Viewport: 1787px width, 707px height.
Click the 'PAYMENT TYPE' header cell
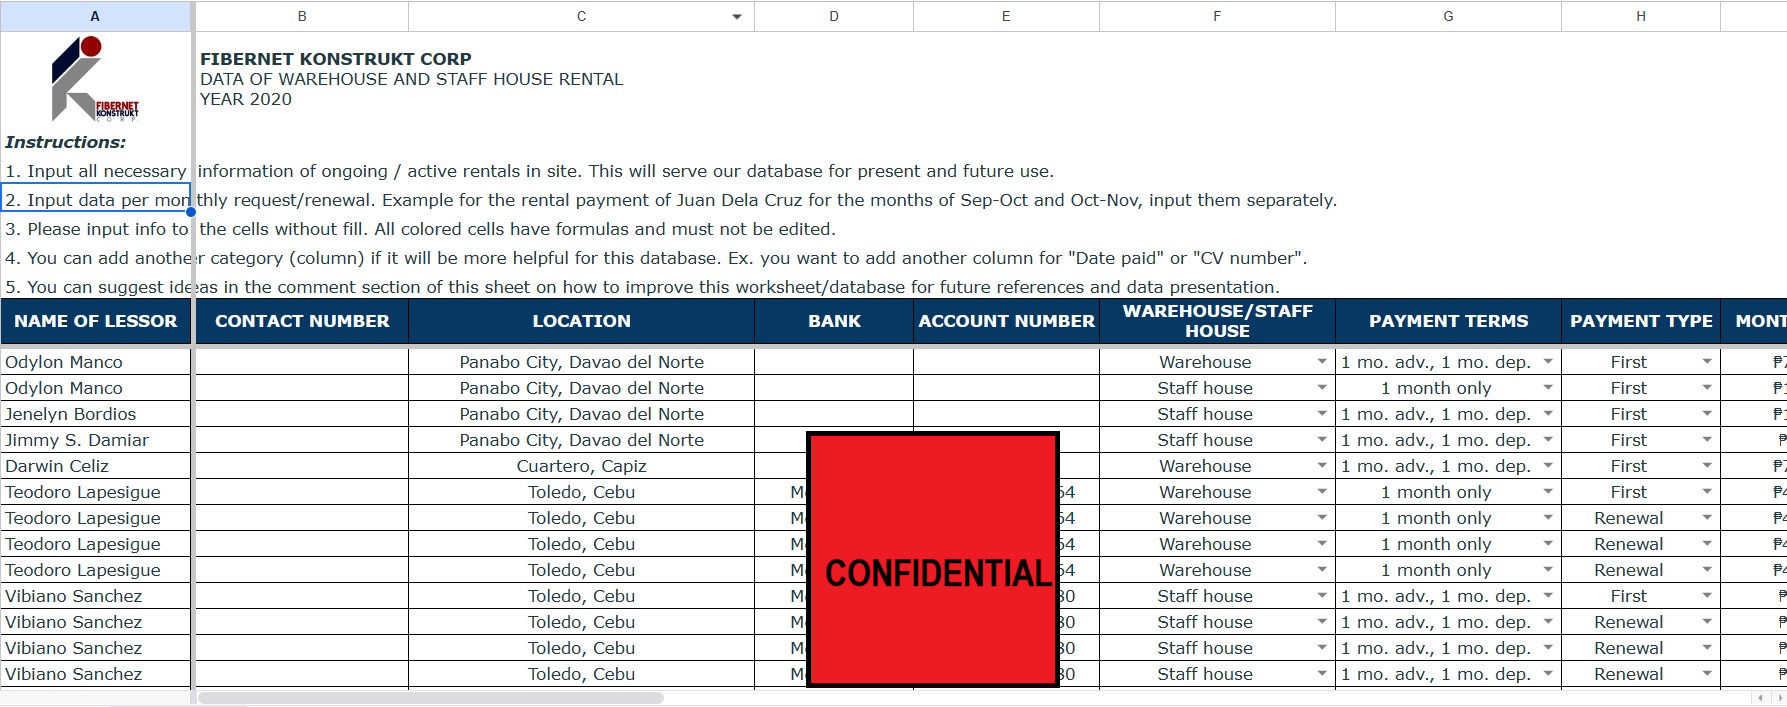[x=1641, y=321]
